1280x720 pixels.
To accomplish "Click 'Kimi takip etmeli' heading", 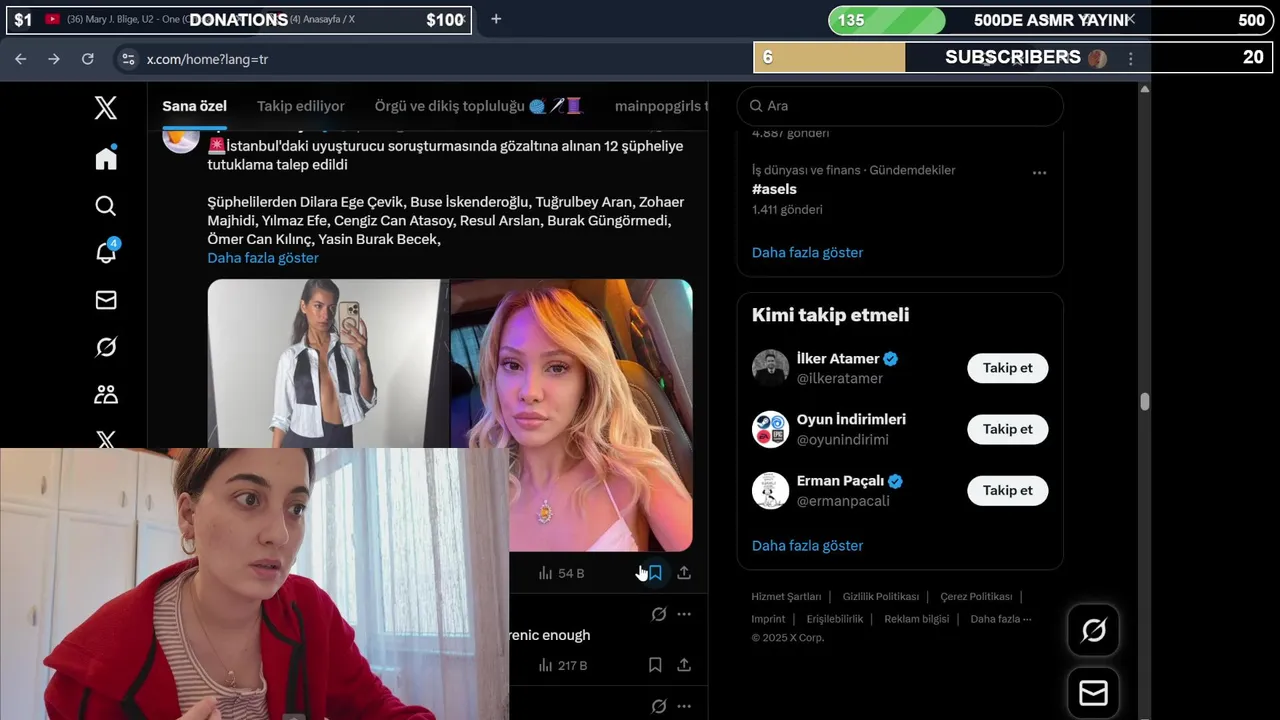I will point(830,315).
